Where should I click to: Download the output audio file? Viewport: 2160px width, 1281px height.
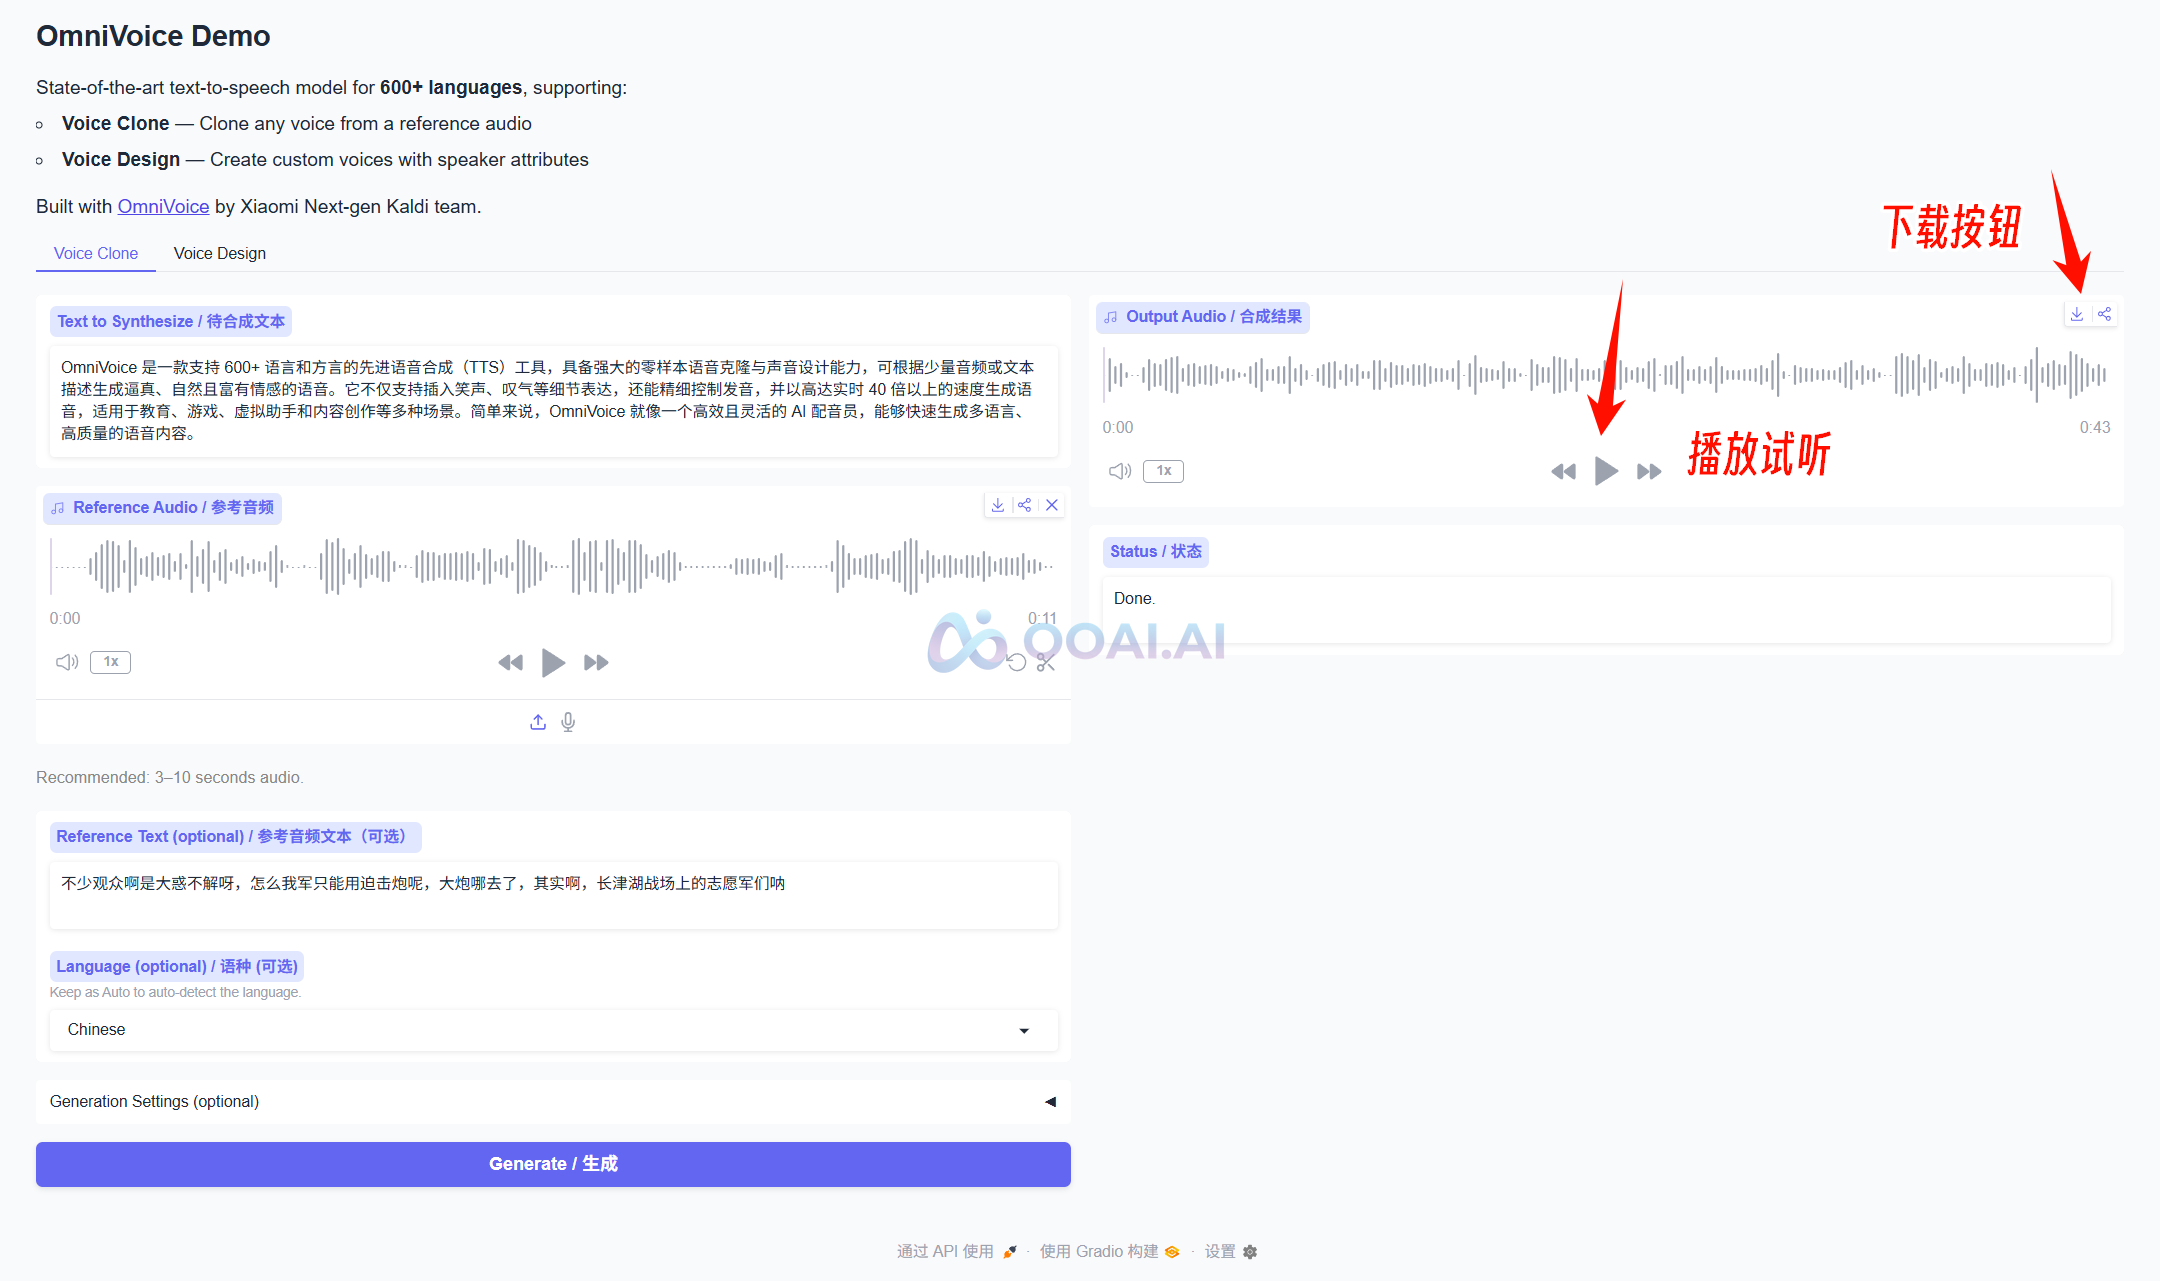tap(2077, 314)
